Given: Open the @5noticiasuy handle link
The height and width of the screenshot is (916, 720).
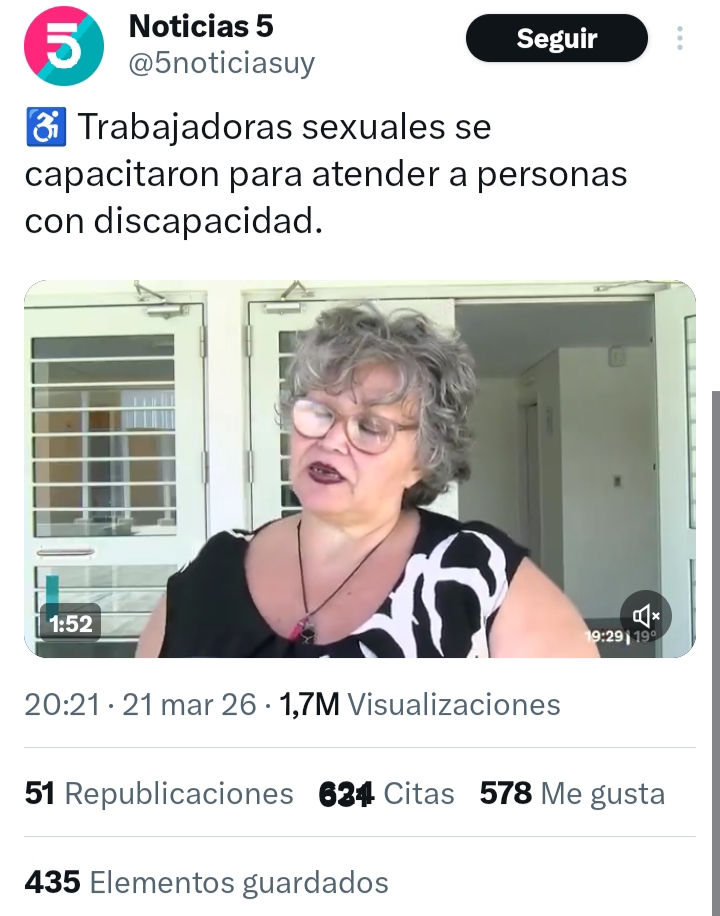Looking at the screenshot, I should pyautogui.click(x=221, y=63).
